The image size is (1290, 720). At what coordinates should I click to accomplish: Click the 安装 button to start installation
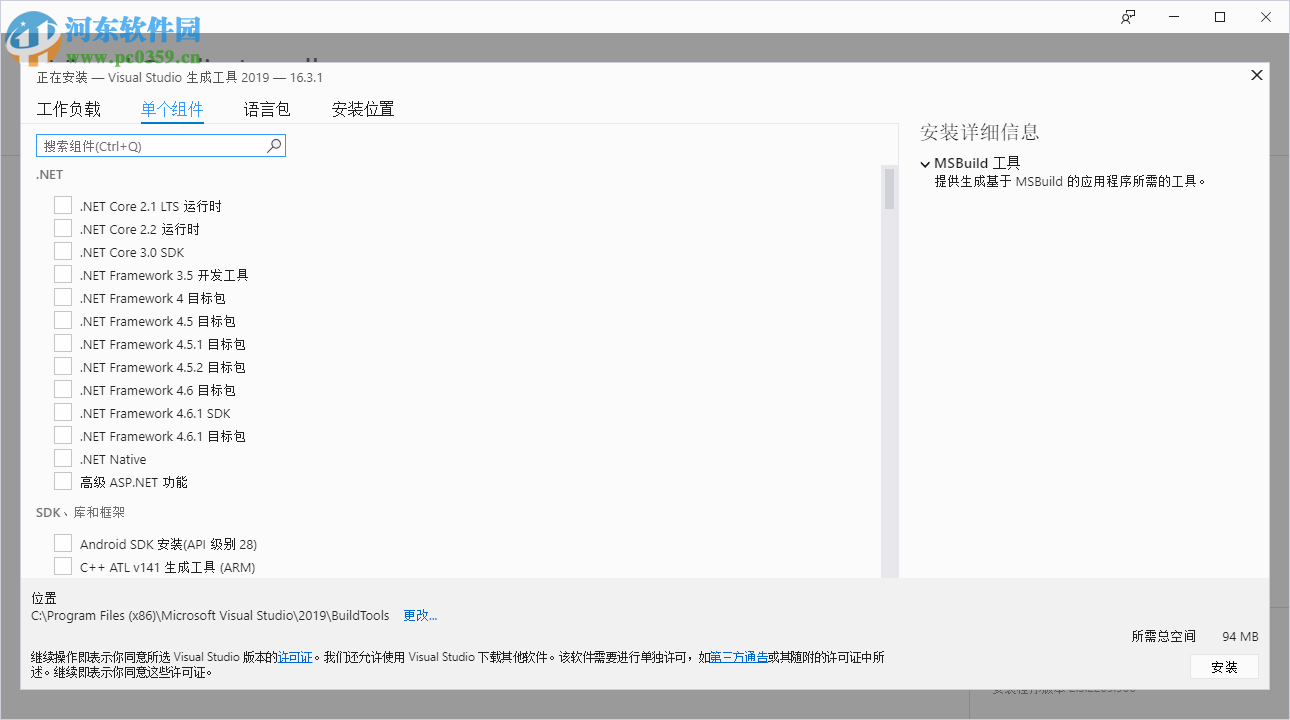[1224, 666]
